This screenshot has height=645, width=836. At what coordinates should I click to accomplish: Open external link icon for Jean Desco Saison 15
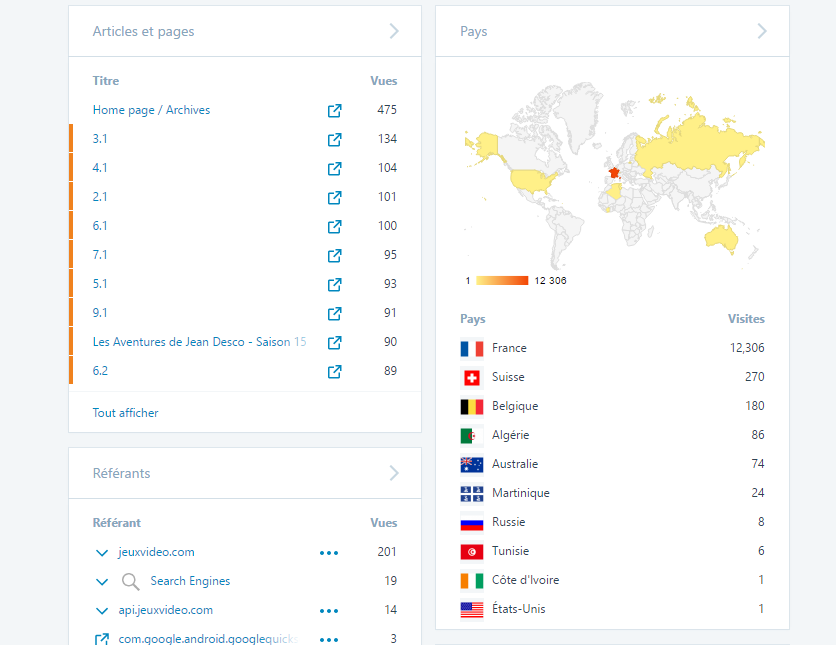(x=334, y=342)
